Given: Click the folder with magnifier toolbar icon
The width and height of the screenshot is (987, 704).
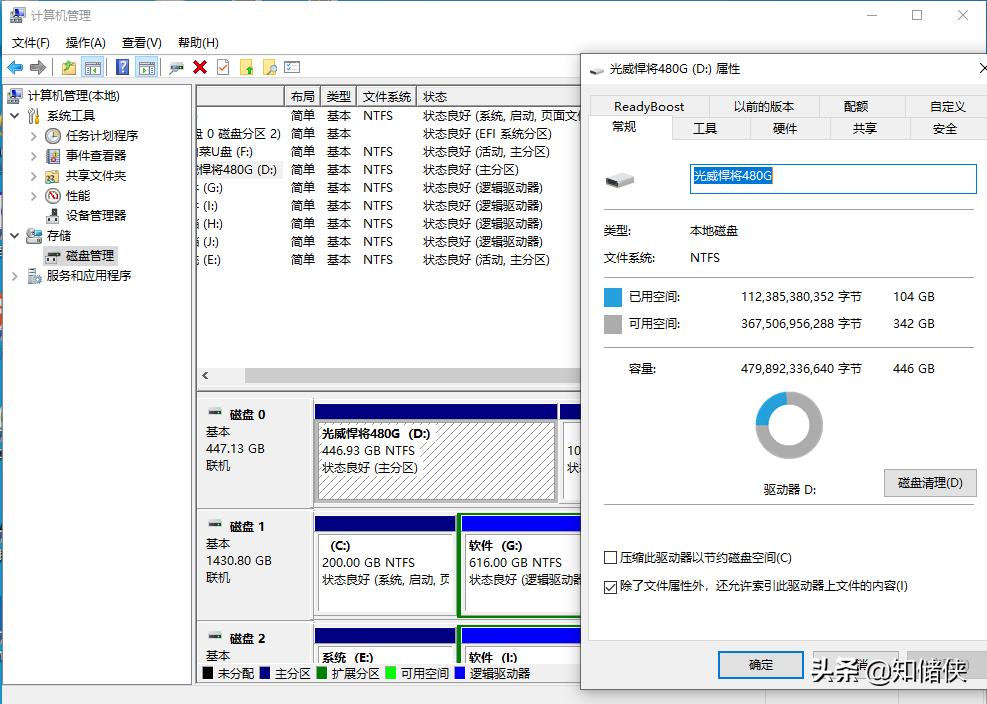Looking at the screenshot, I should 270,67.
